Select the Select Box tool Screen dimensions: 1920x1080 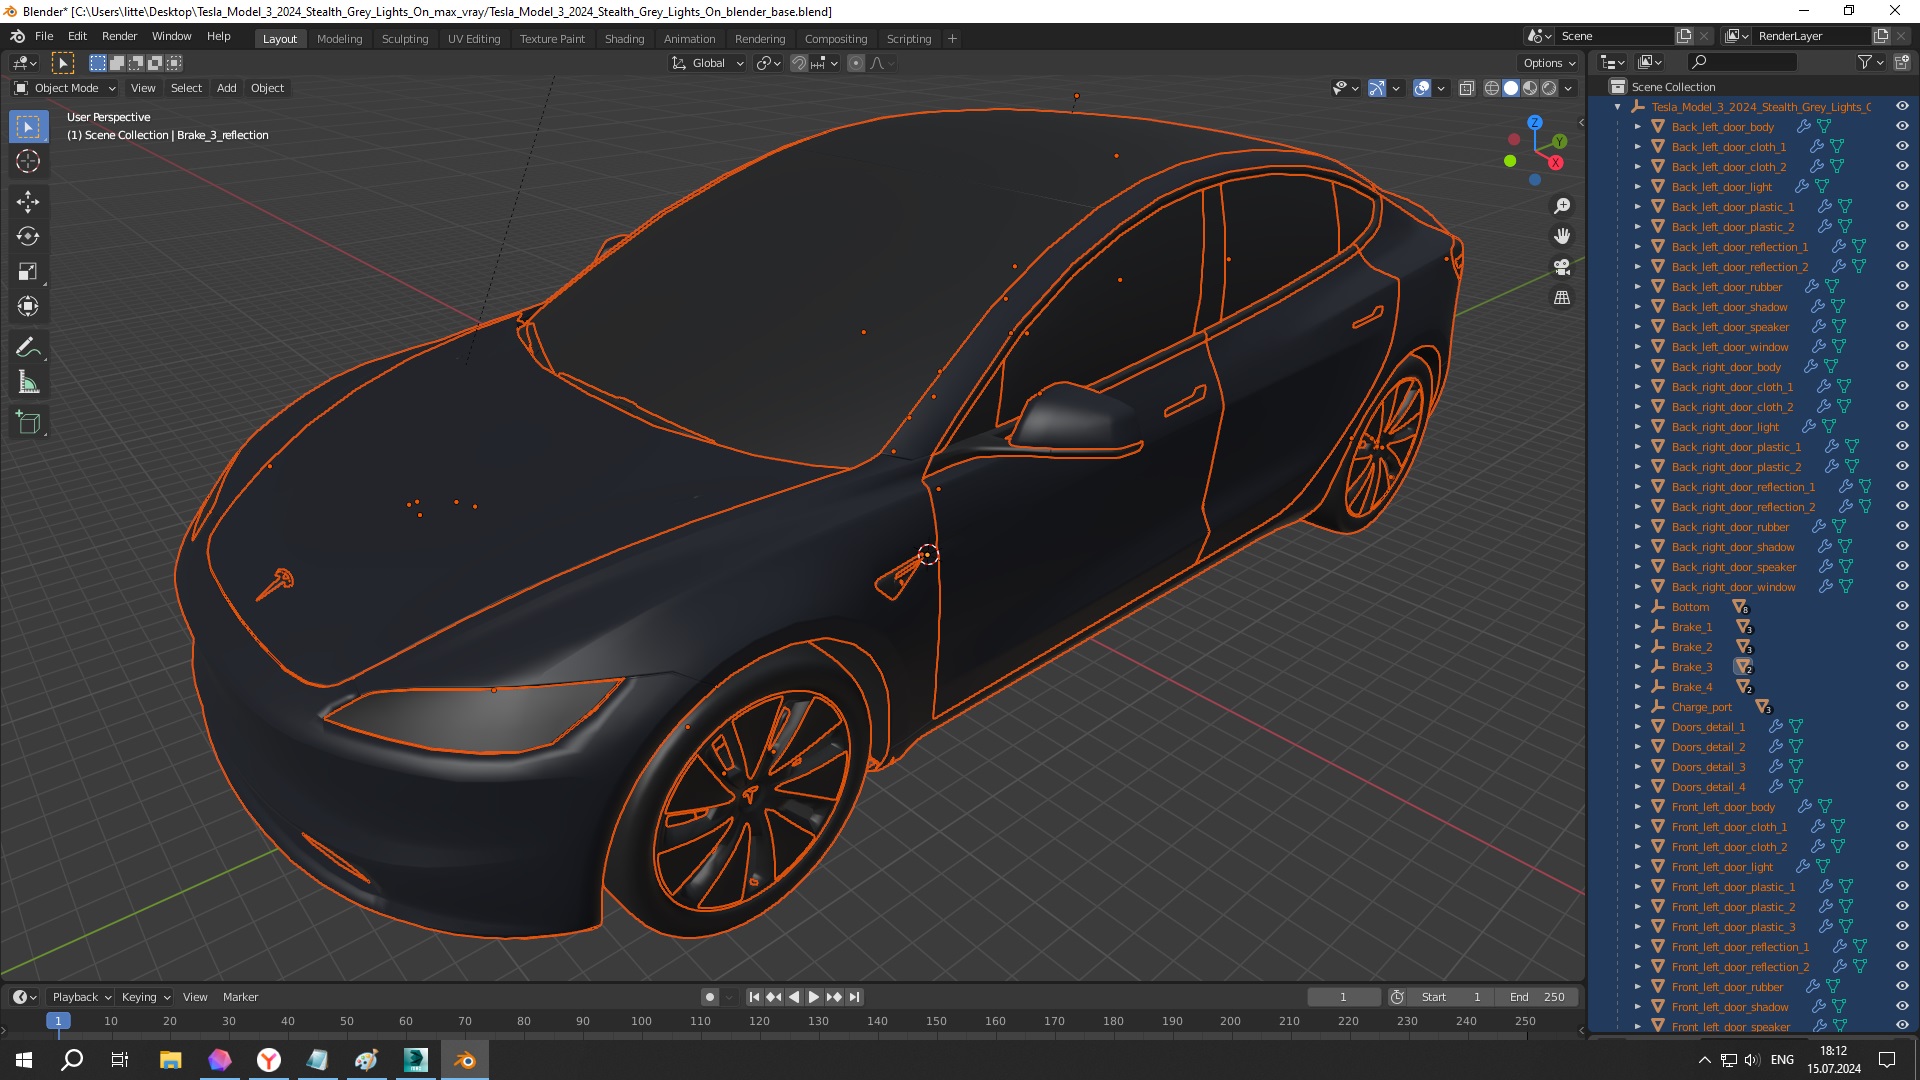click(28, 127)
